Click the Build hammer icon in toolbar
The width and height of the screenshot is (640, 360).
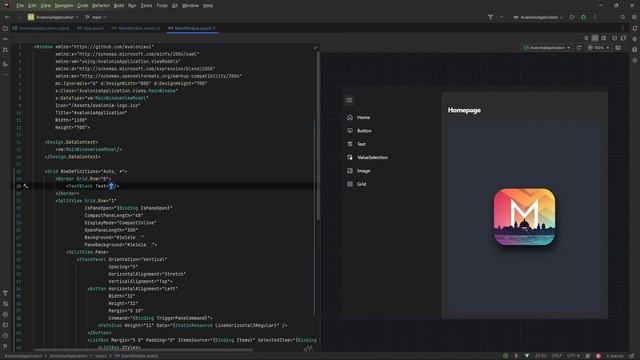point(490,17)
